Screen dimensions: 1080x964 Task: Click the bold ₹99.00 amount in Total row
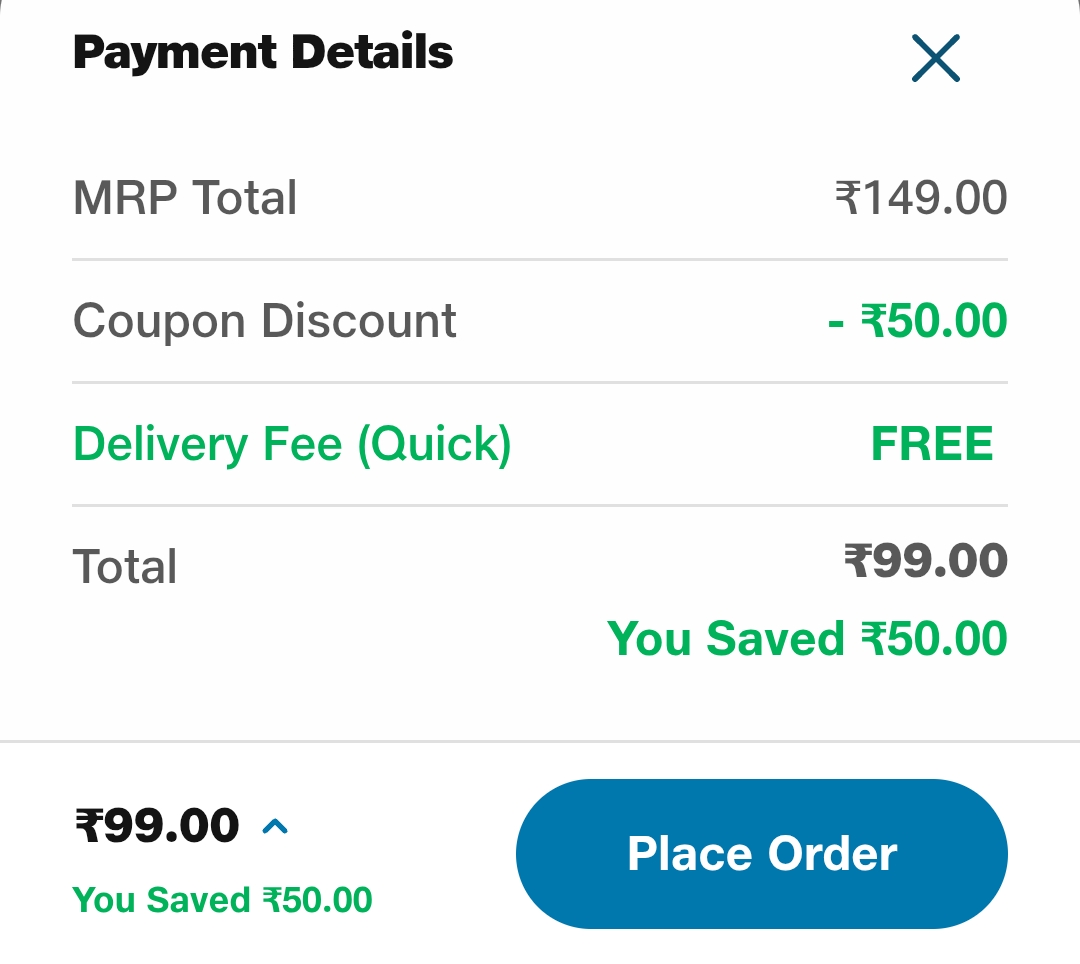(926, 561)
